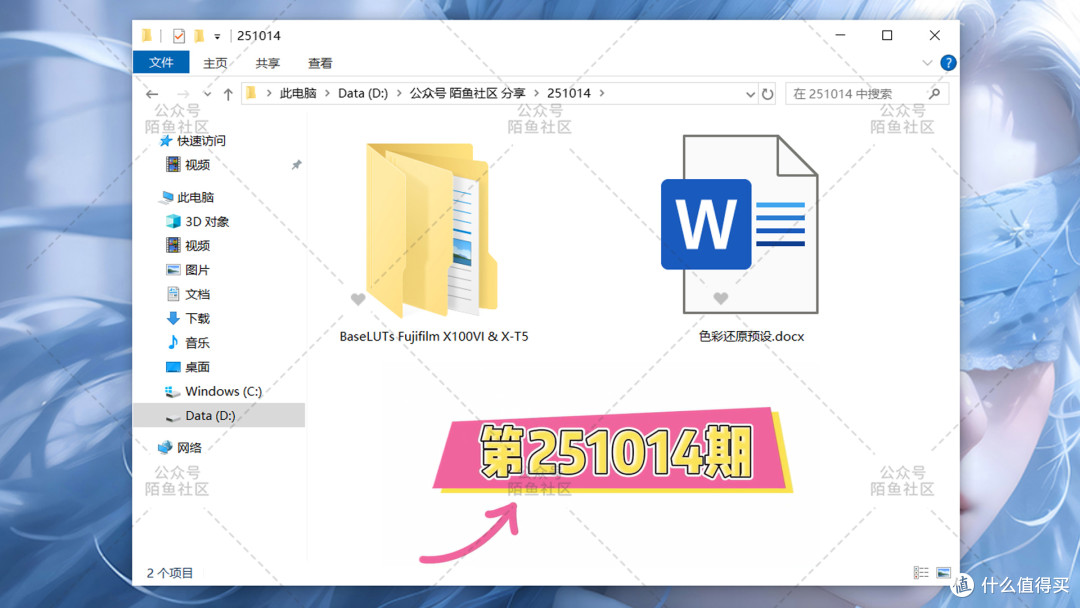Click 251014 breadcrumb in address bar
1080x608 pixels.
[x=569, y=93]
